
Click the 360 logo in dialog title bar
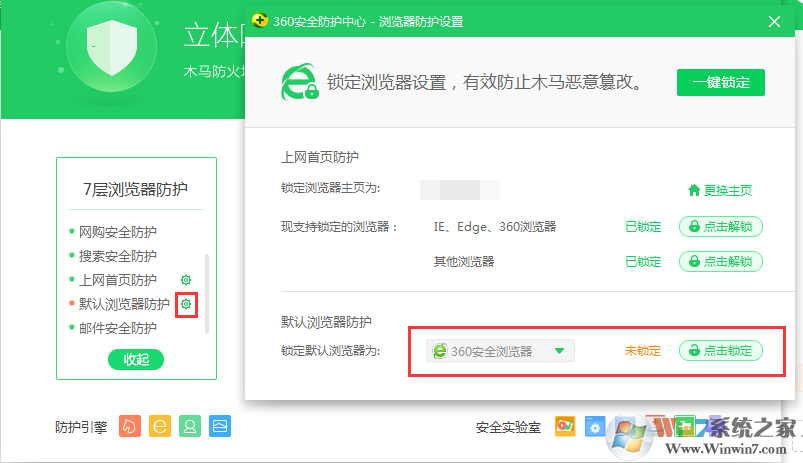pos(260,20)
